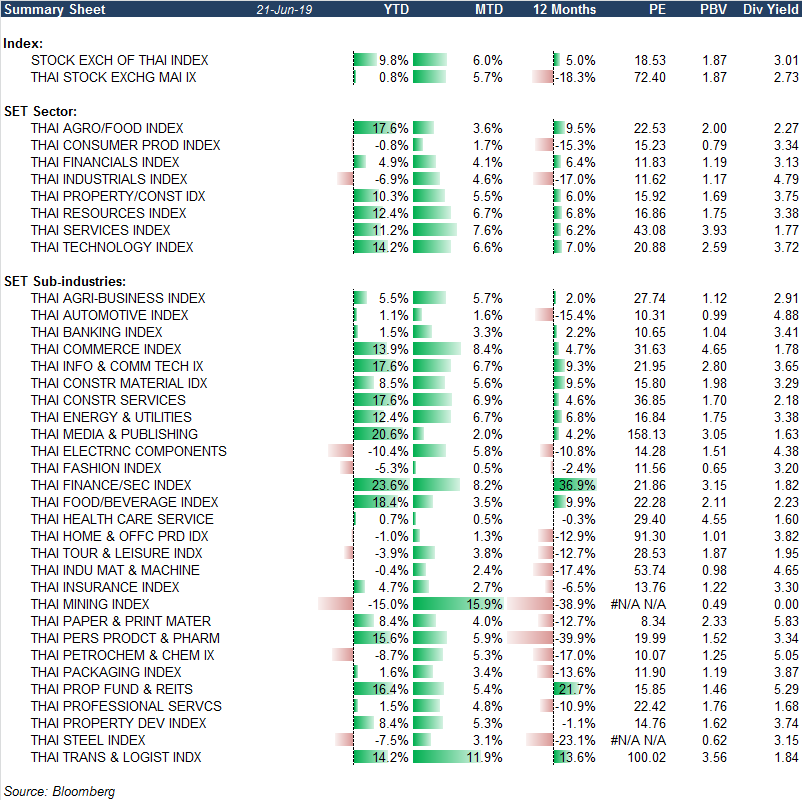Click the -39.9% 12-month Pers Prodct value
The height and width of the screenshot is (800, 802).
(575, 638)
